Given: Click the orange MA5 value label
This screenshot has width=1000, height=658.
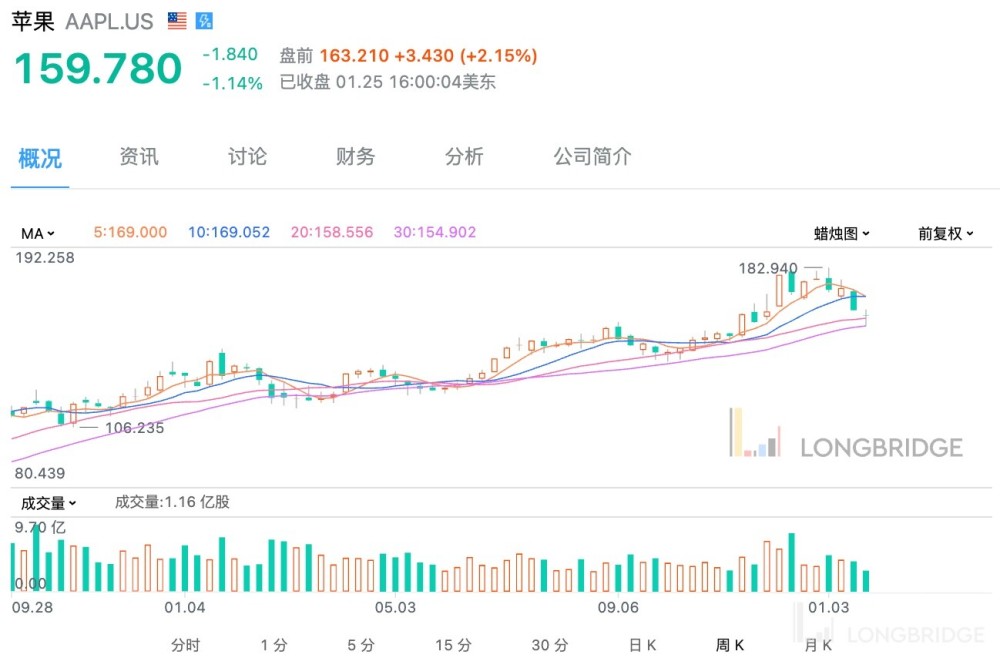Looking at the screenshot, I should [x=130, y=232].
